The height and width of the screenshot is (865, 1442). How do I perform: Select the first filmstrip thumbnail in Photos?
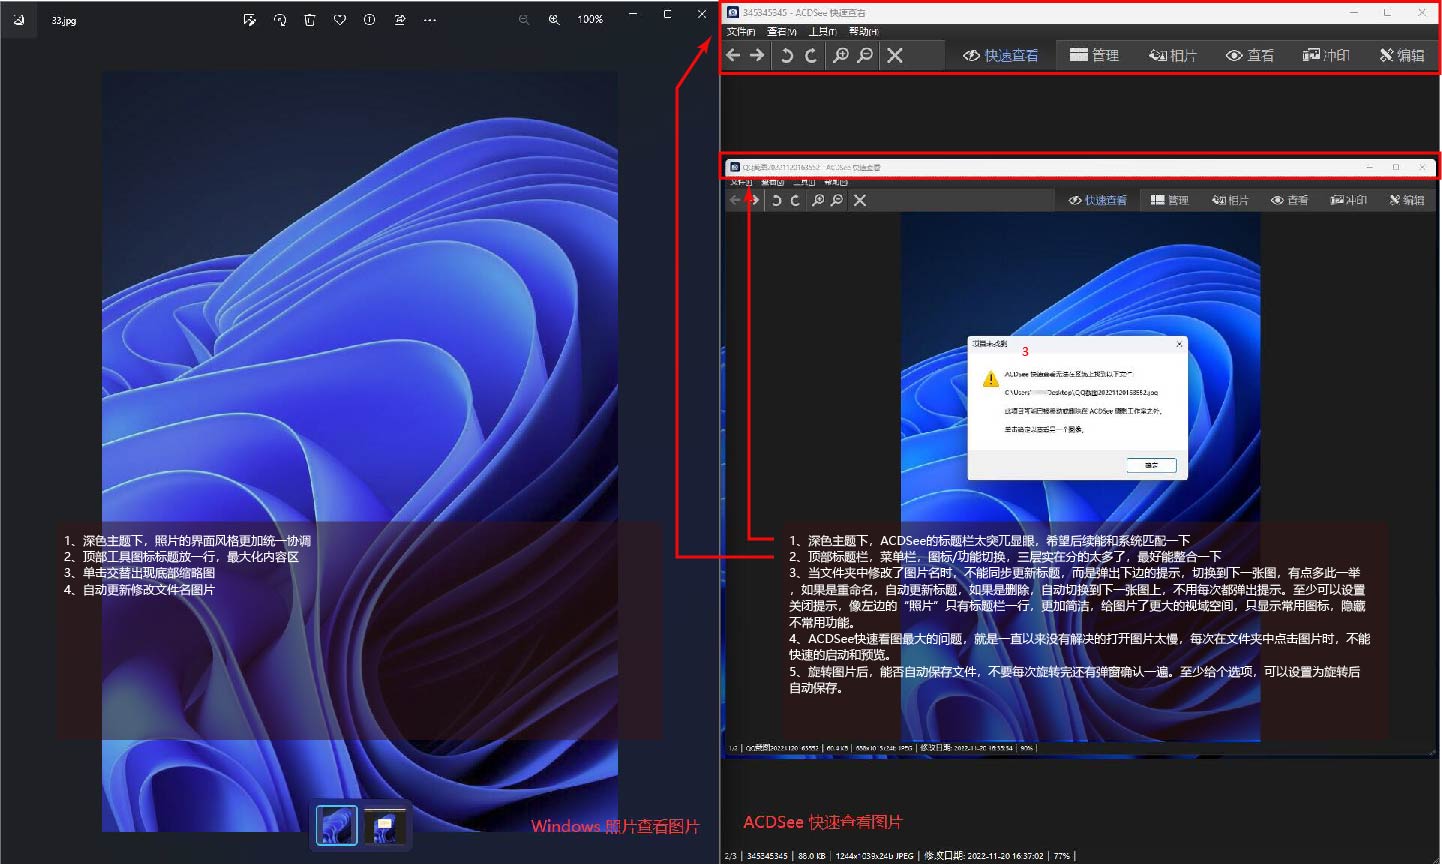point(337,826)
